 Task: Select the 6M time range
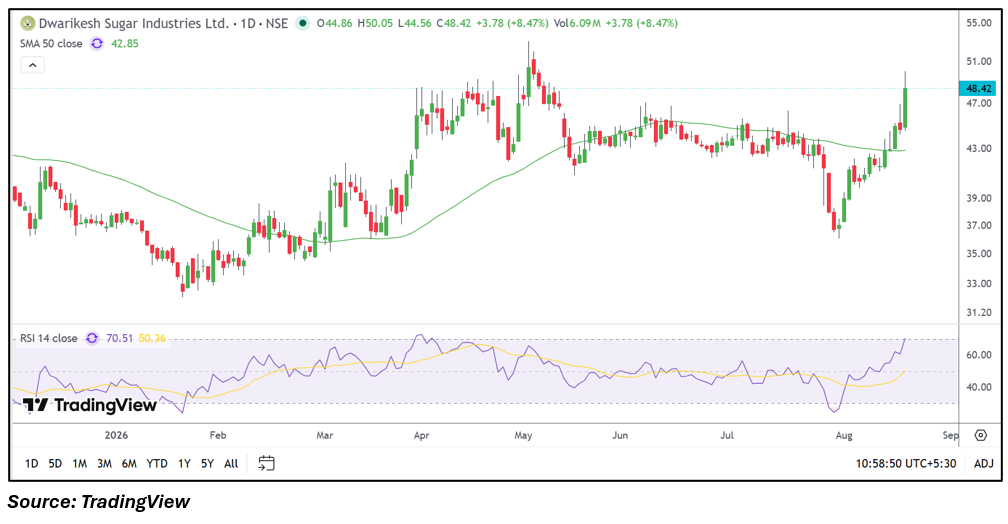[x=129, y=464]
